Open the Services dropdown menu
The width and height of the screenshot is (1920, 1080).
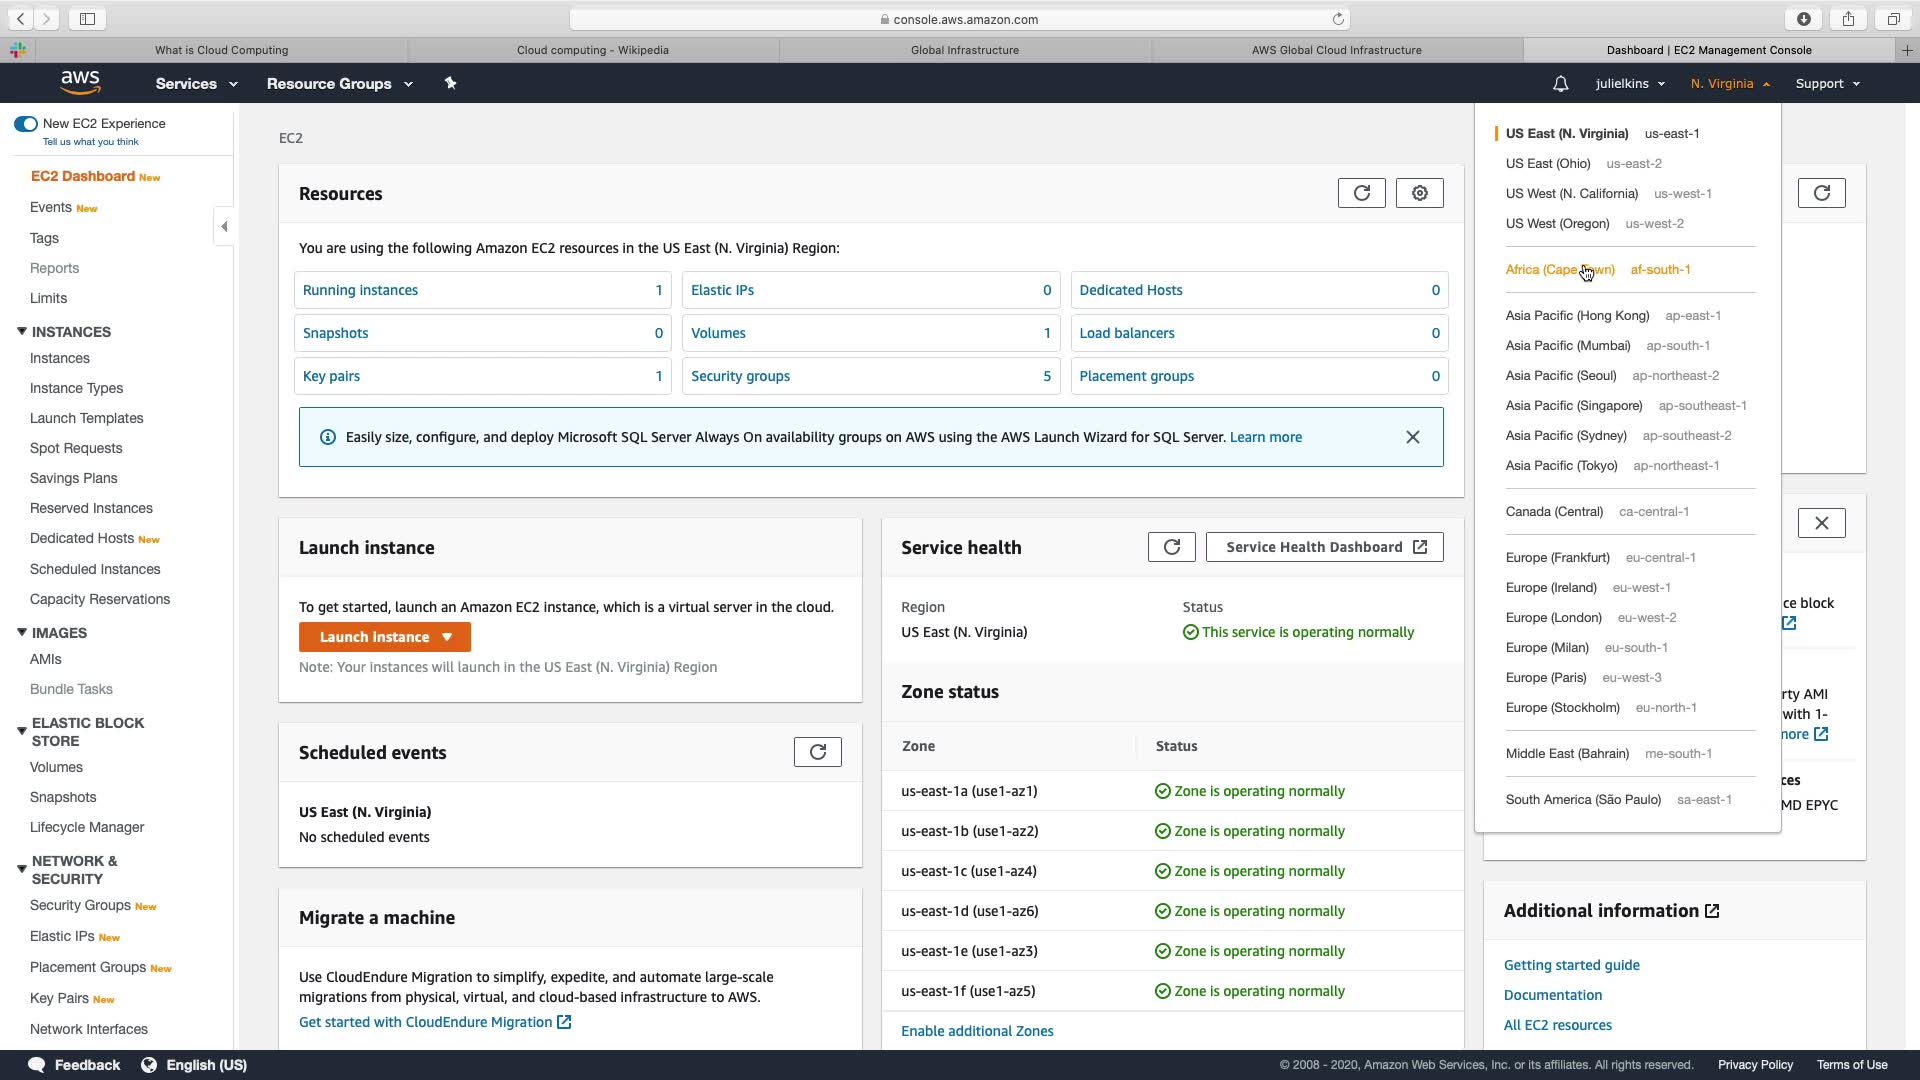[196, 84]
